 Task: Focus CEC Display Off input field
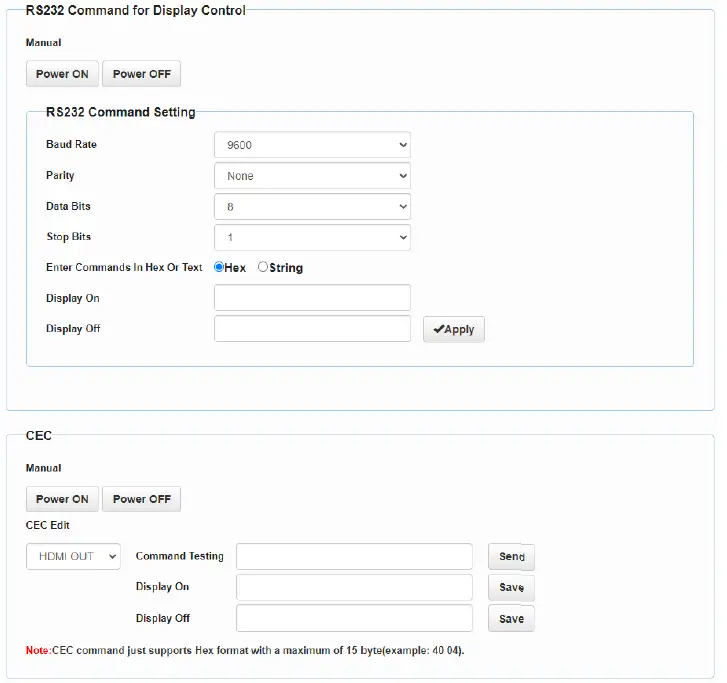click(354, 618)
